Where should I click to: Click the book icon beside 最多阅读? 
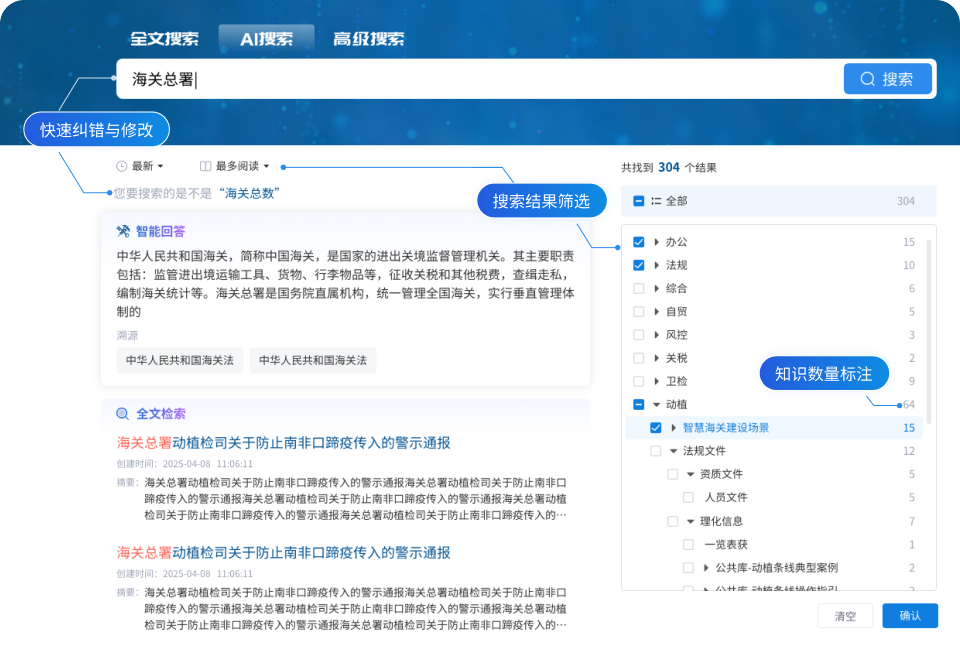(x=206, y=166)
